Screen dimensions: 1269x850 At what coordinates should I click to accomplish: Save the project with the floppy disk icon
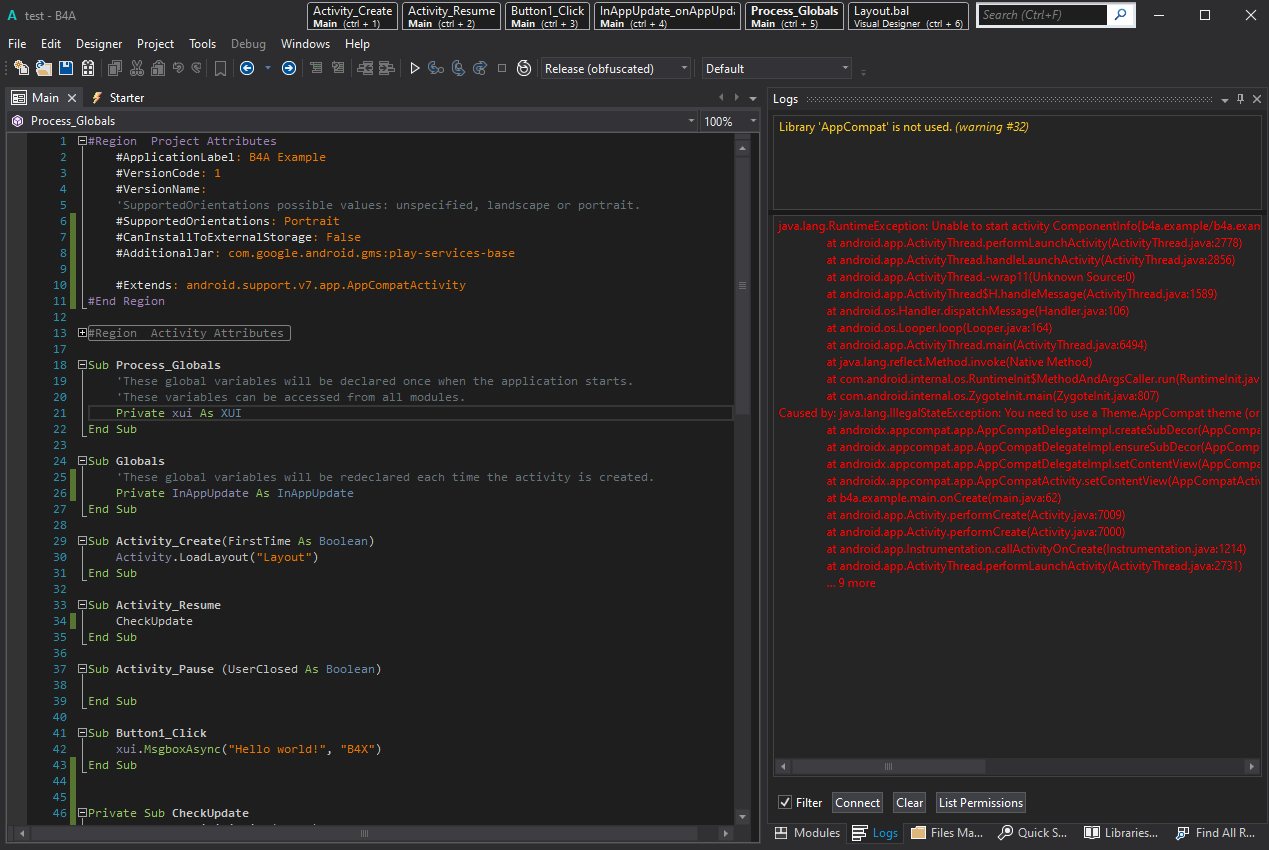(66, 68)
